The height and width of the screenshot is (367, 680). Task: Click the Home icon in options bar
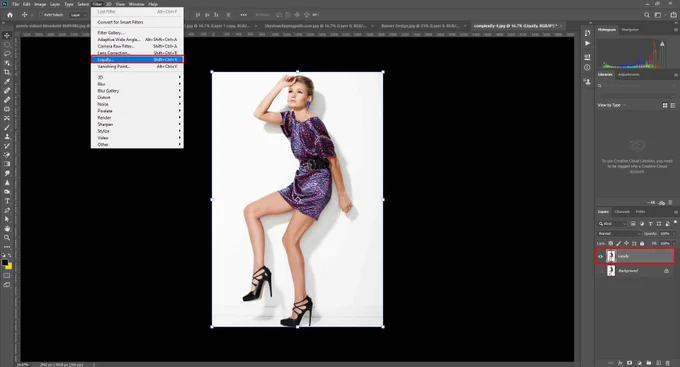[x=10, y=15]
